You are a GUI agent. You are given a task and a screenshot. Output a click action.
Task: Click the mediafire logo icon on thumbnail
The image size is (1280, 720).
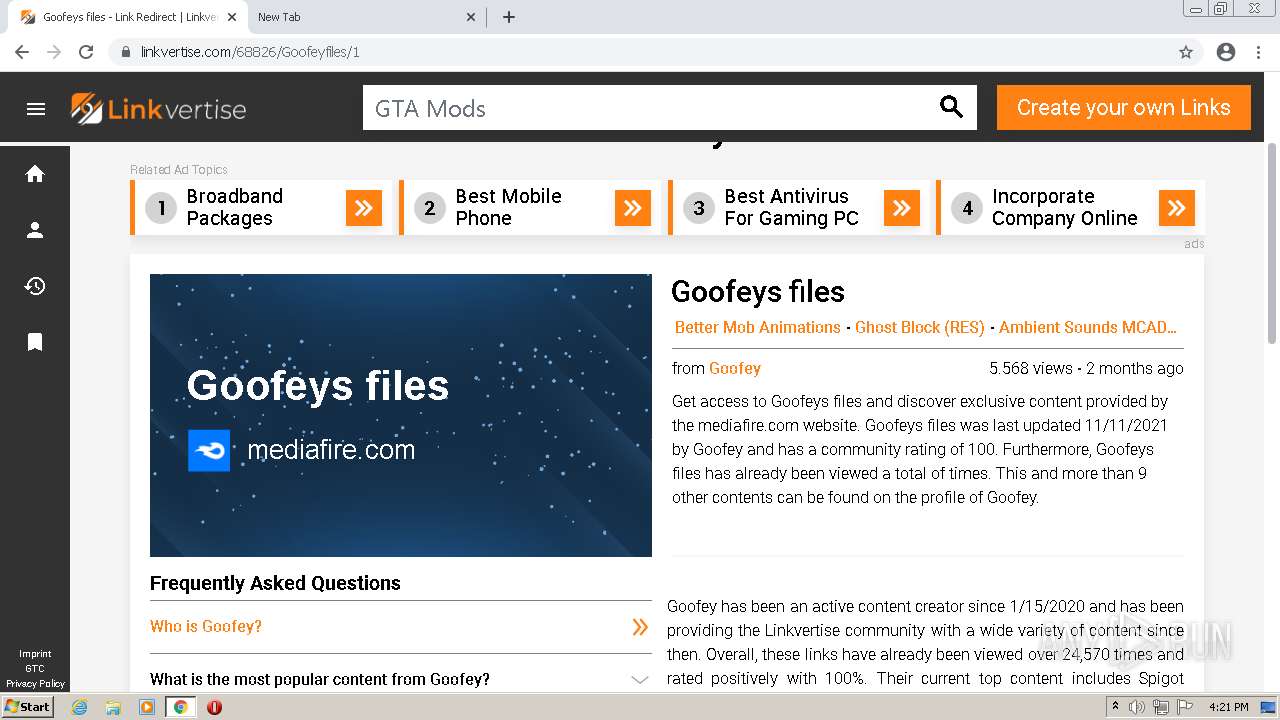coord(209,451)
